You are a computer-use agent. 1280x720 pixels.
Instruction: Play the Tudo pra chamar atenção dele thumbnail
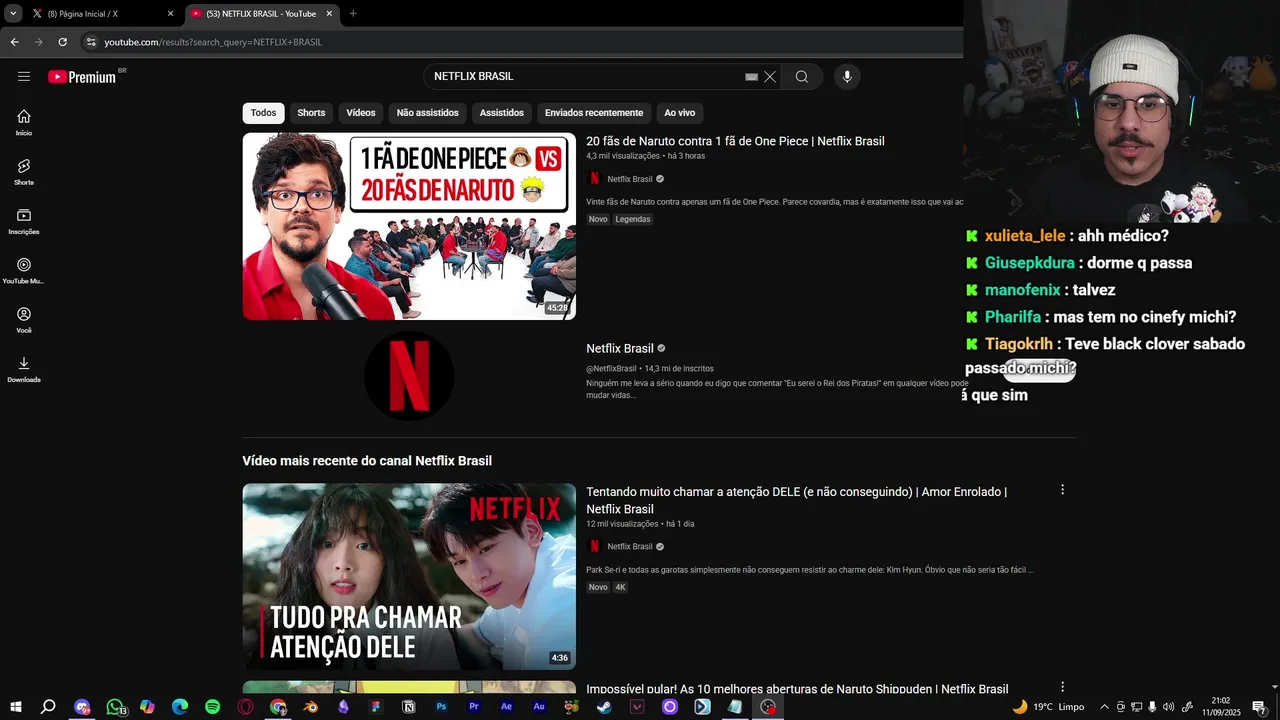click(409, 577)
